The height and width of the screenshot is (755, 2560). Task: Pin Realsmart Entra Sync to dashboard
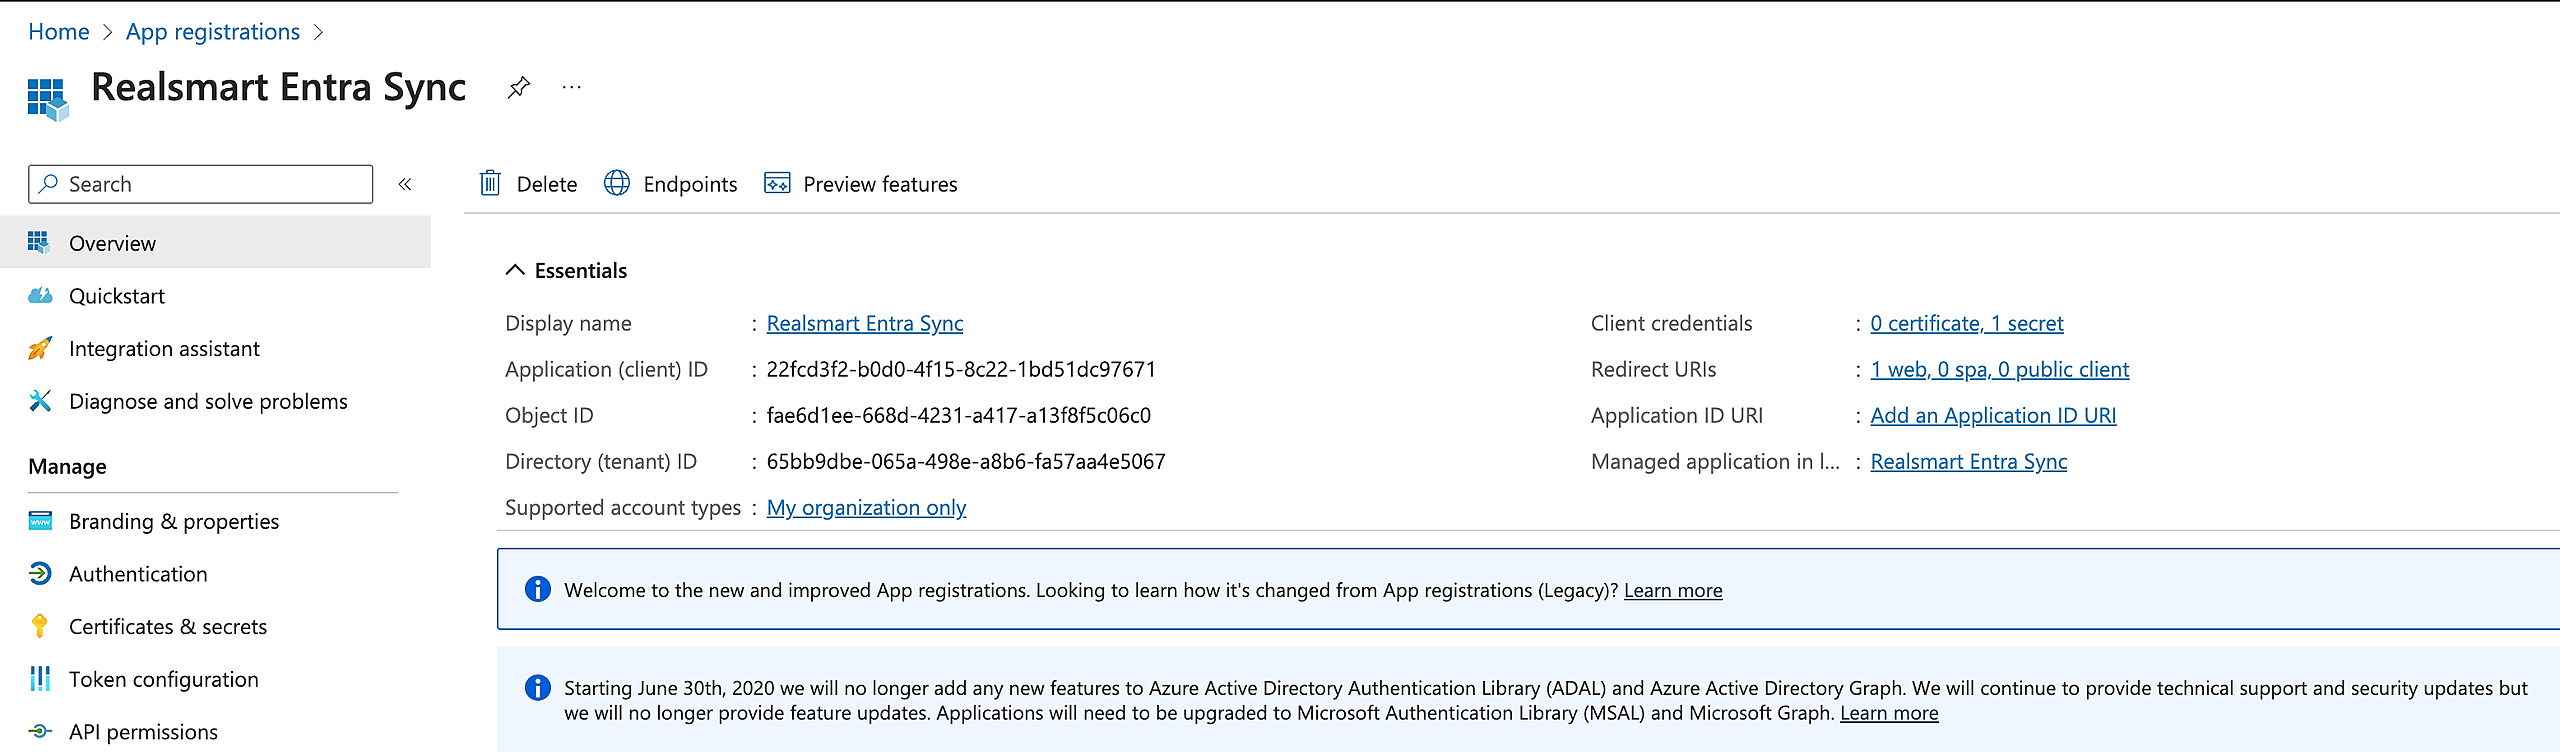518,88
